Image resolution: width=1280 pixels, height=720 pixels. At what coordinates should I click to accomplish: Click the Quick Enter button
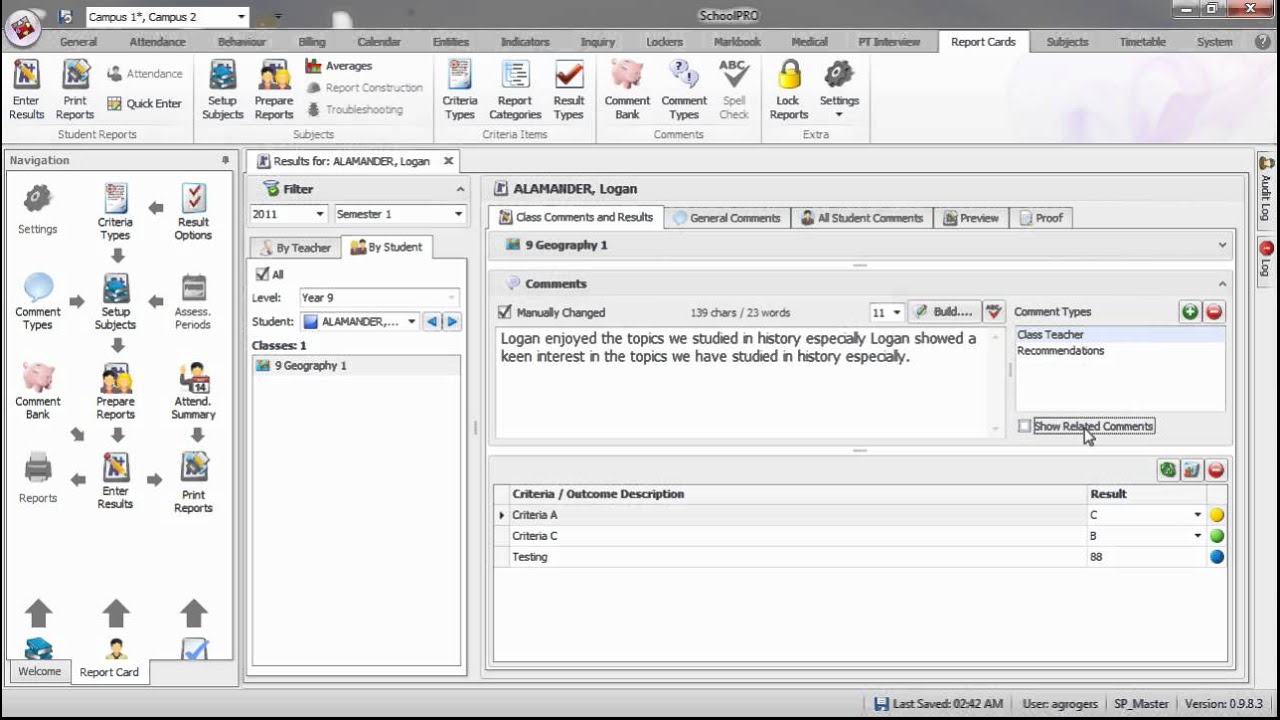(x=144, y=103)
